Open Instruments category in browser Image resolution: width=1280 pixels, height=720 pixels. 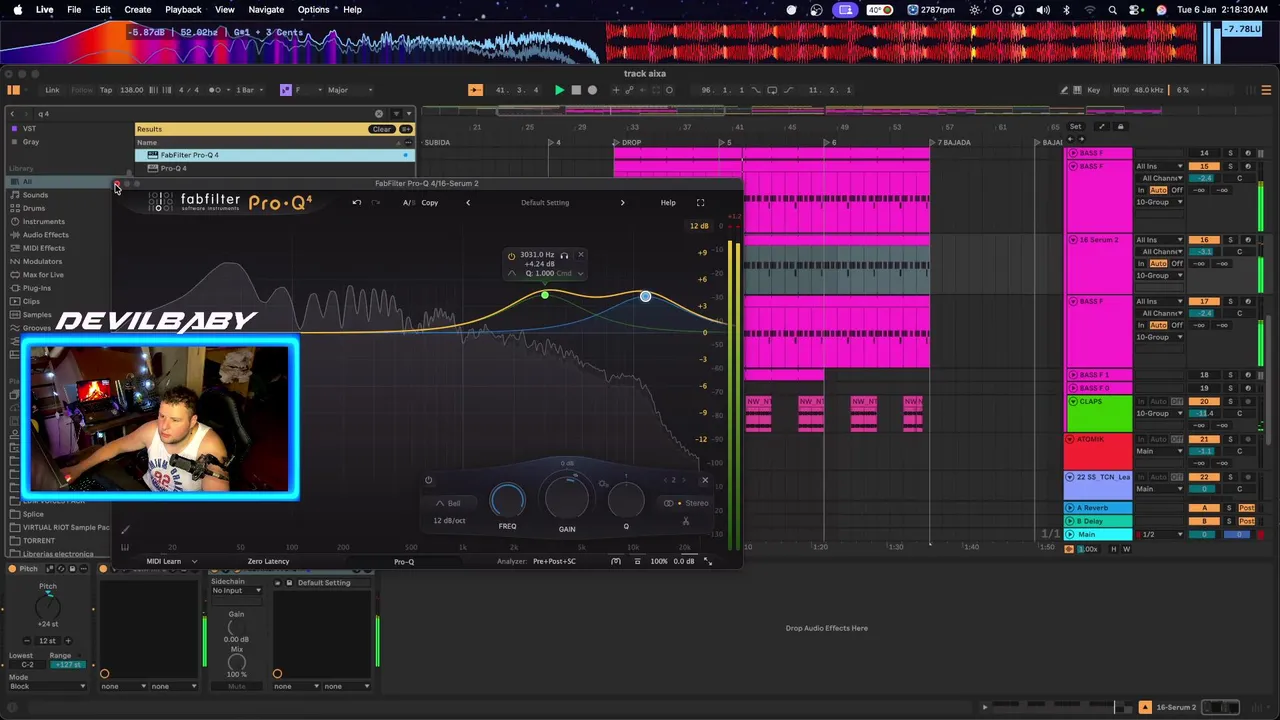click(x=43, y=221)
